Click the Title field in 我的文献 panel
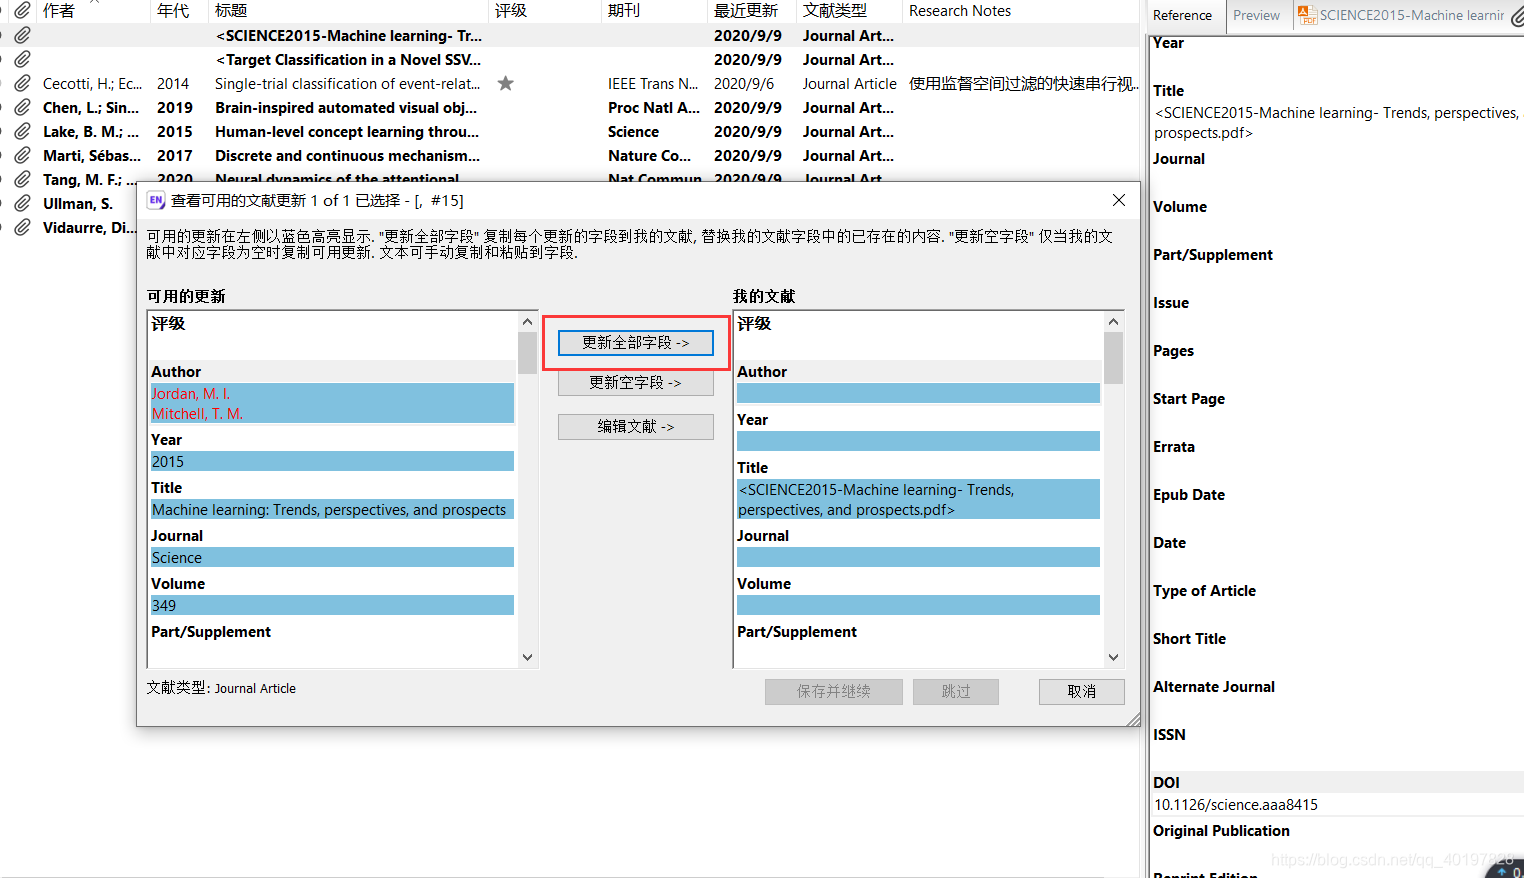The image size is (1524, 878). click(x=918, y=499)
